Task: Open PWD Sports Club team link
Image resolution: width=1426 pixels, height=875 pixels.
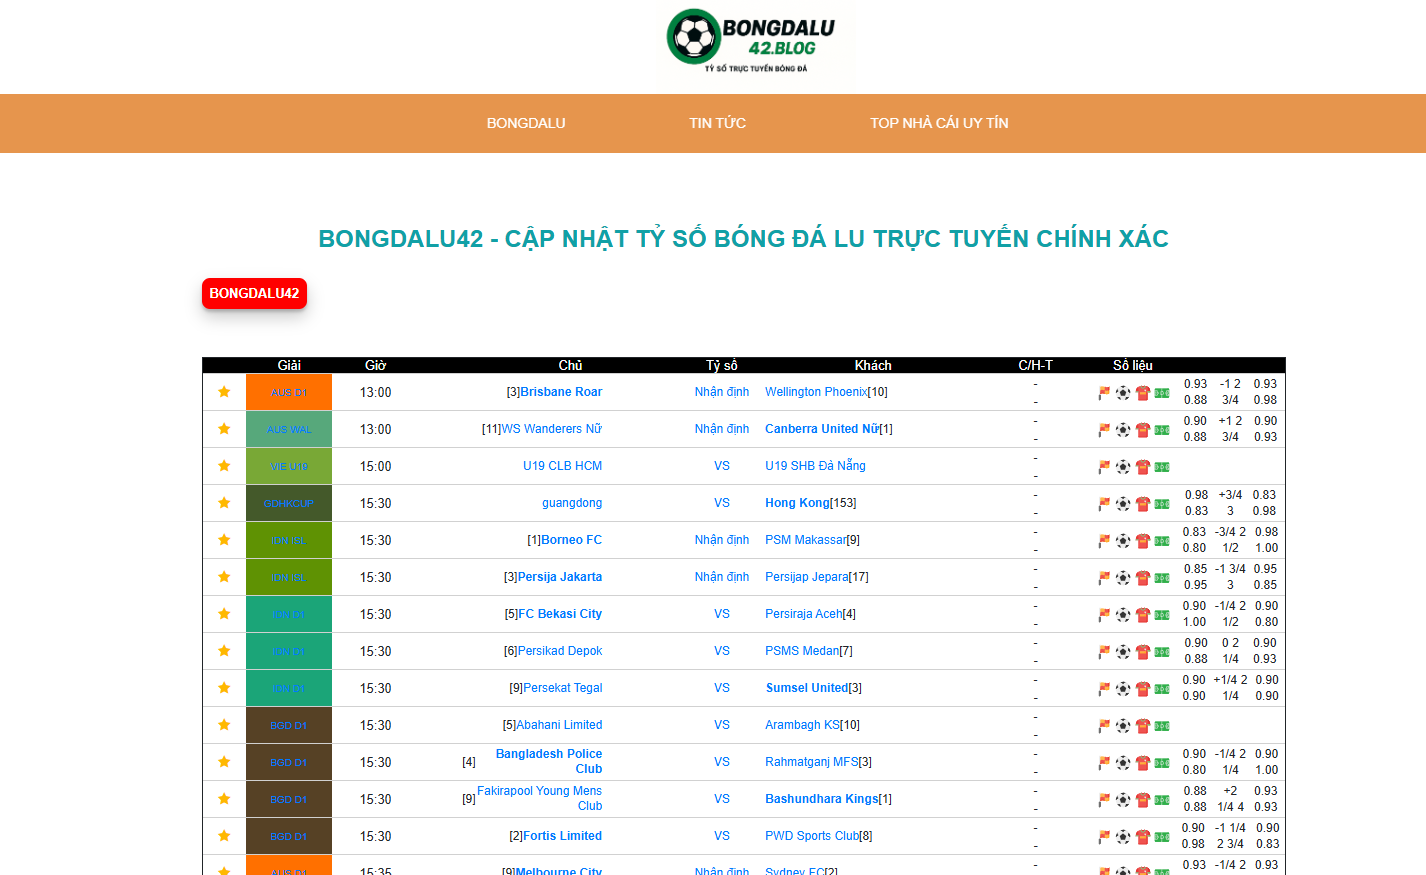Action: coord(812,836)
